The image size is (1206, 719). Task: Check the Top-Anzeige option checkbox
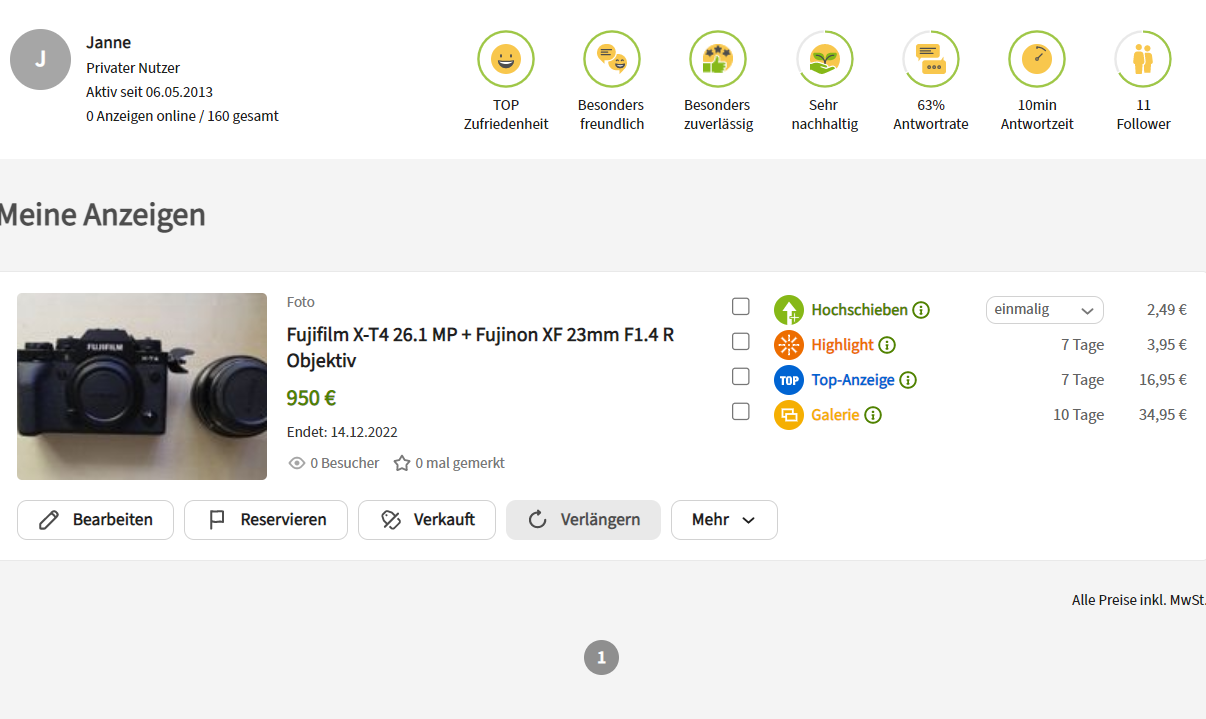click(x=741, y=376)
